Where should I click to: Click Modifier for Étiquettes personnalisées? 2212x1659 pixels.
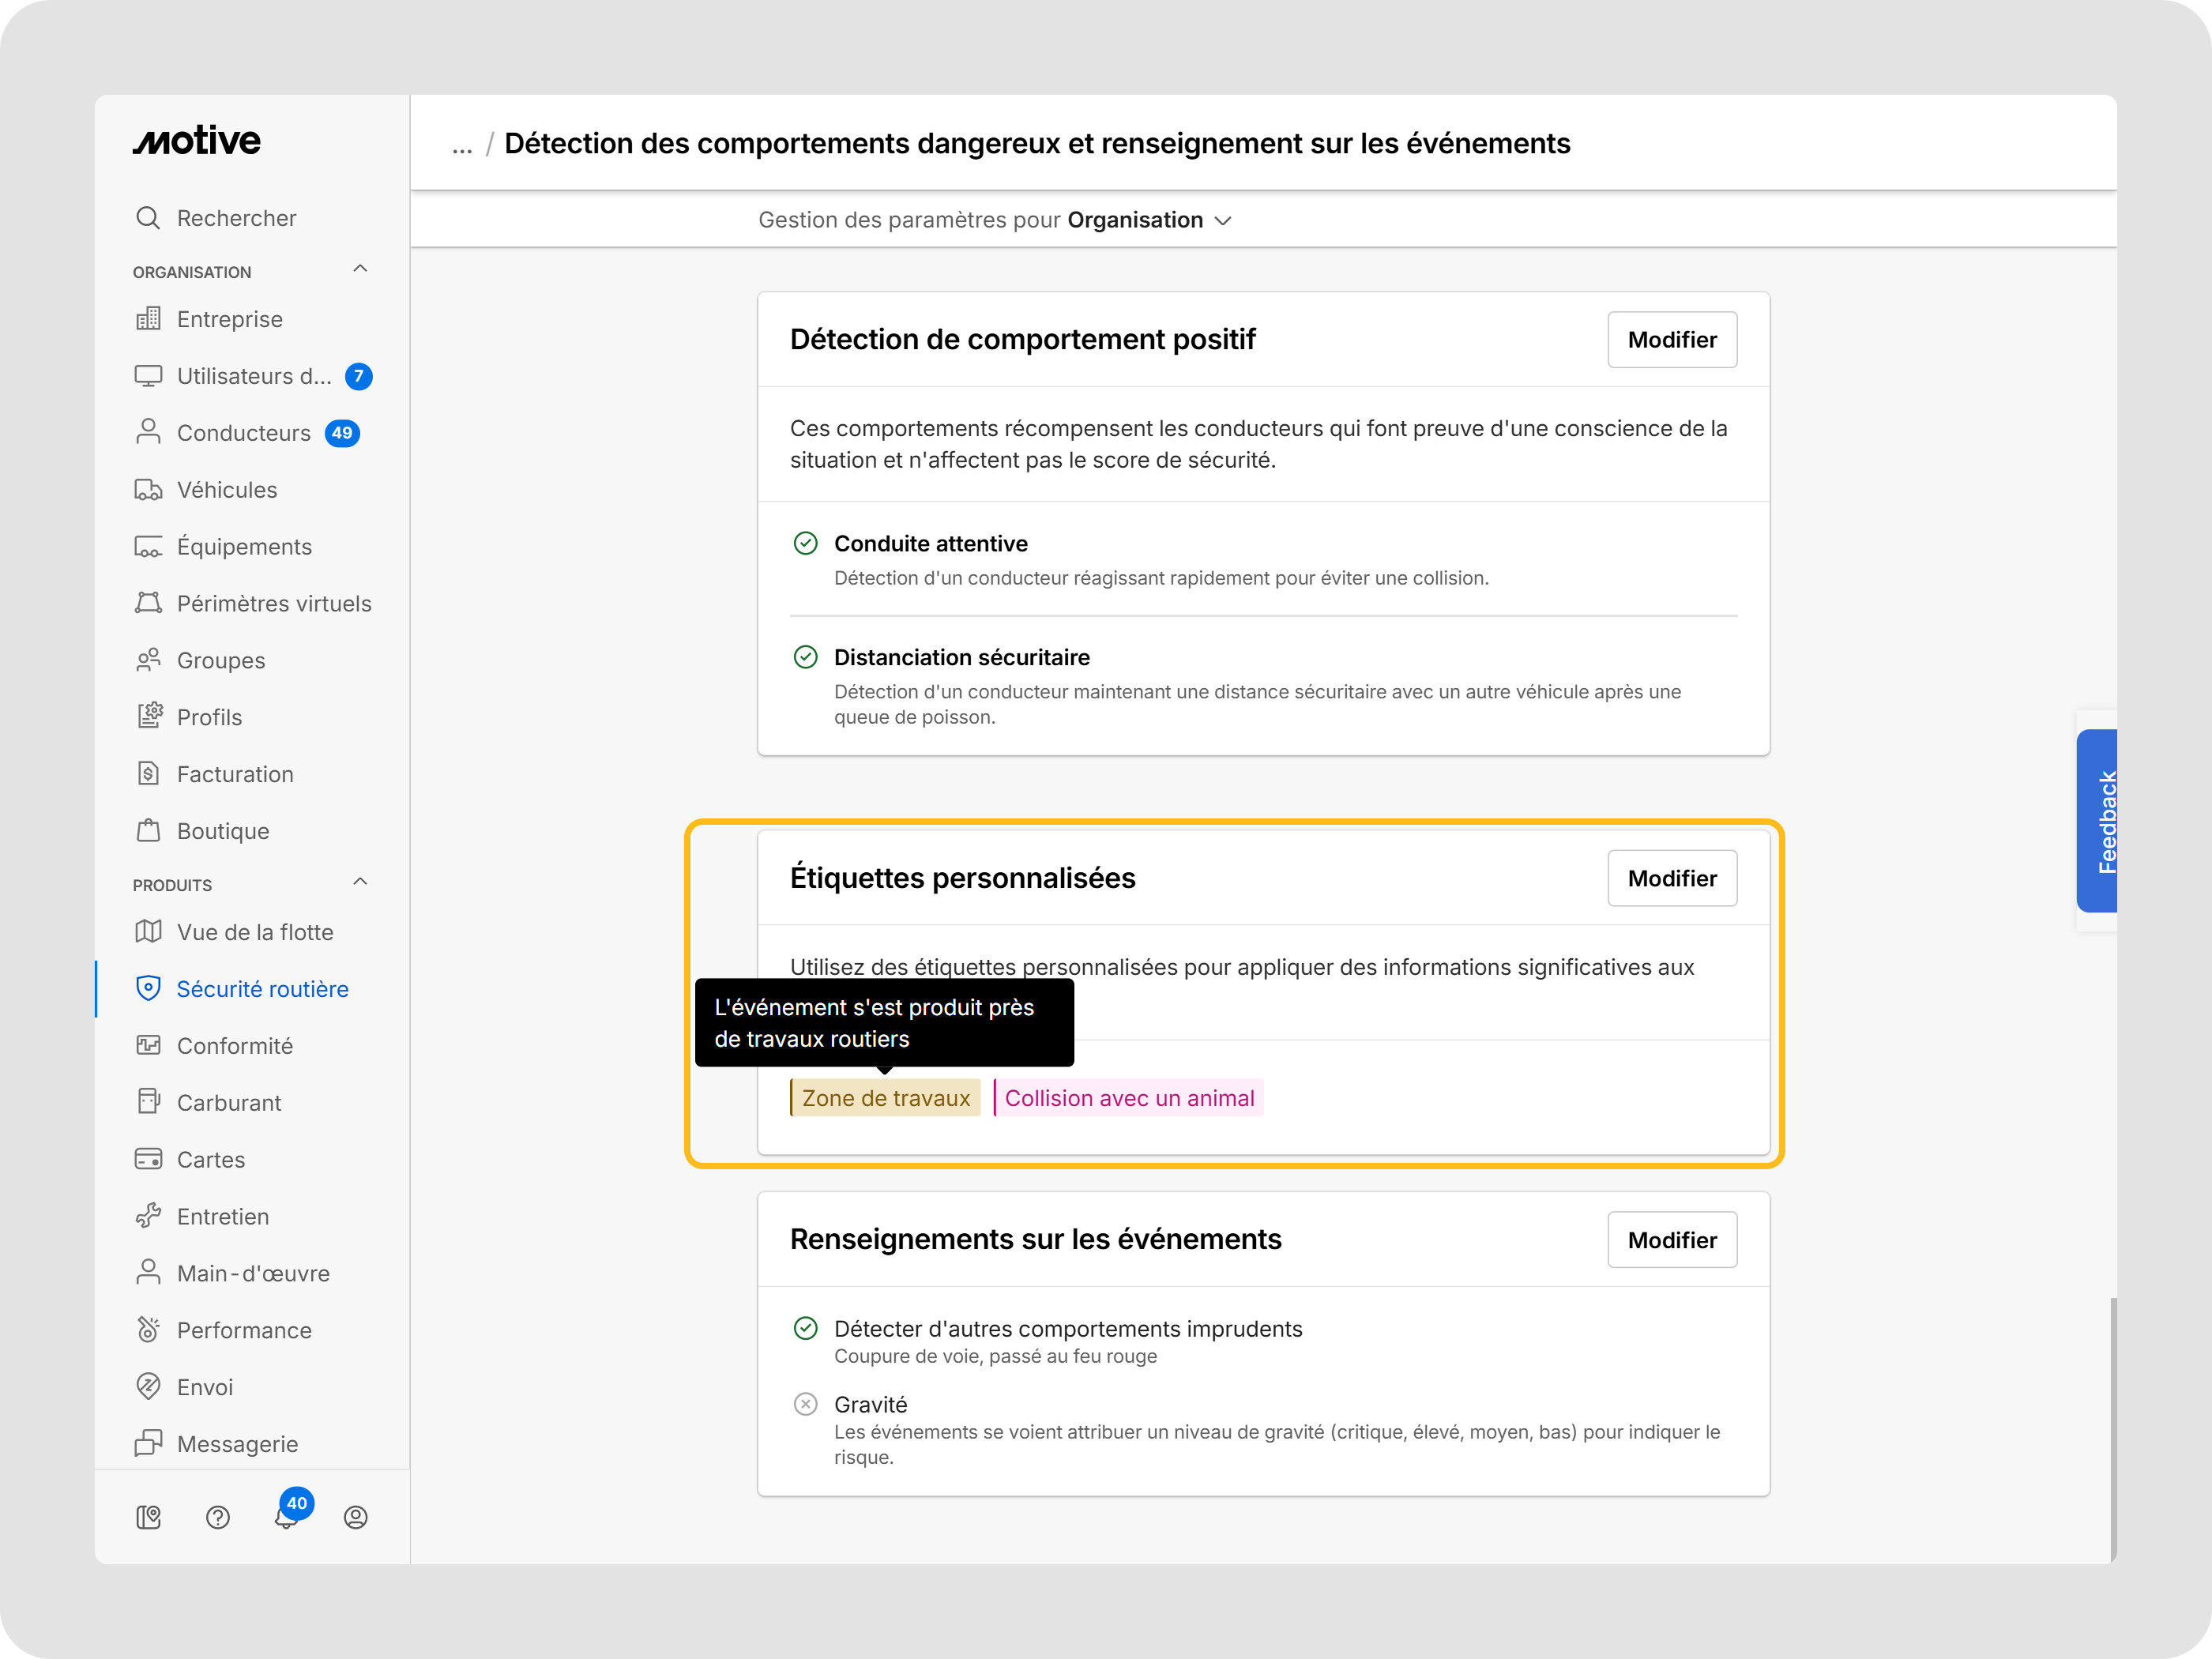[1672, 879]
